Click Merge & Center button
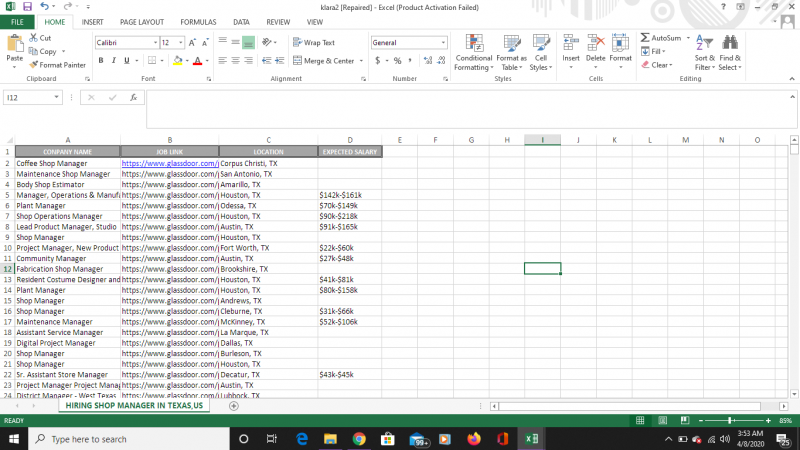Viewport: 800px width, 450px height. click(324, 61)
